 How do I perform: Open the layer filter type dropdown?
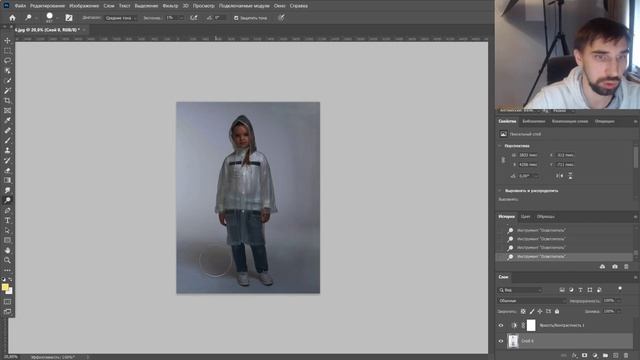520,290
